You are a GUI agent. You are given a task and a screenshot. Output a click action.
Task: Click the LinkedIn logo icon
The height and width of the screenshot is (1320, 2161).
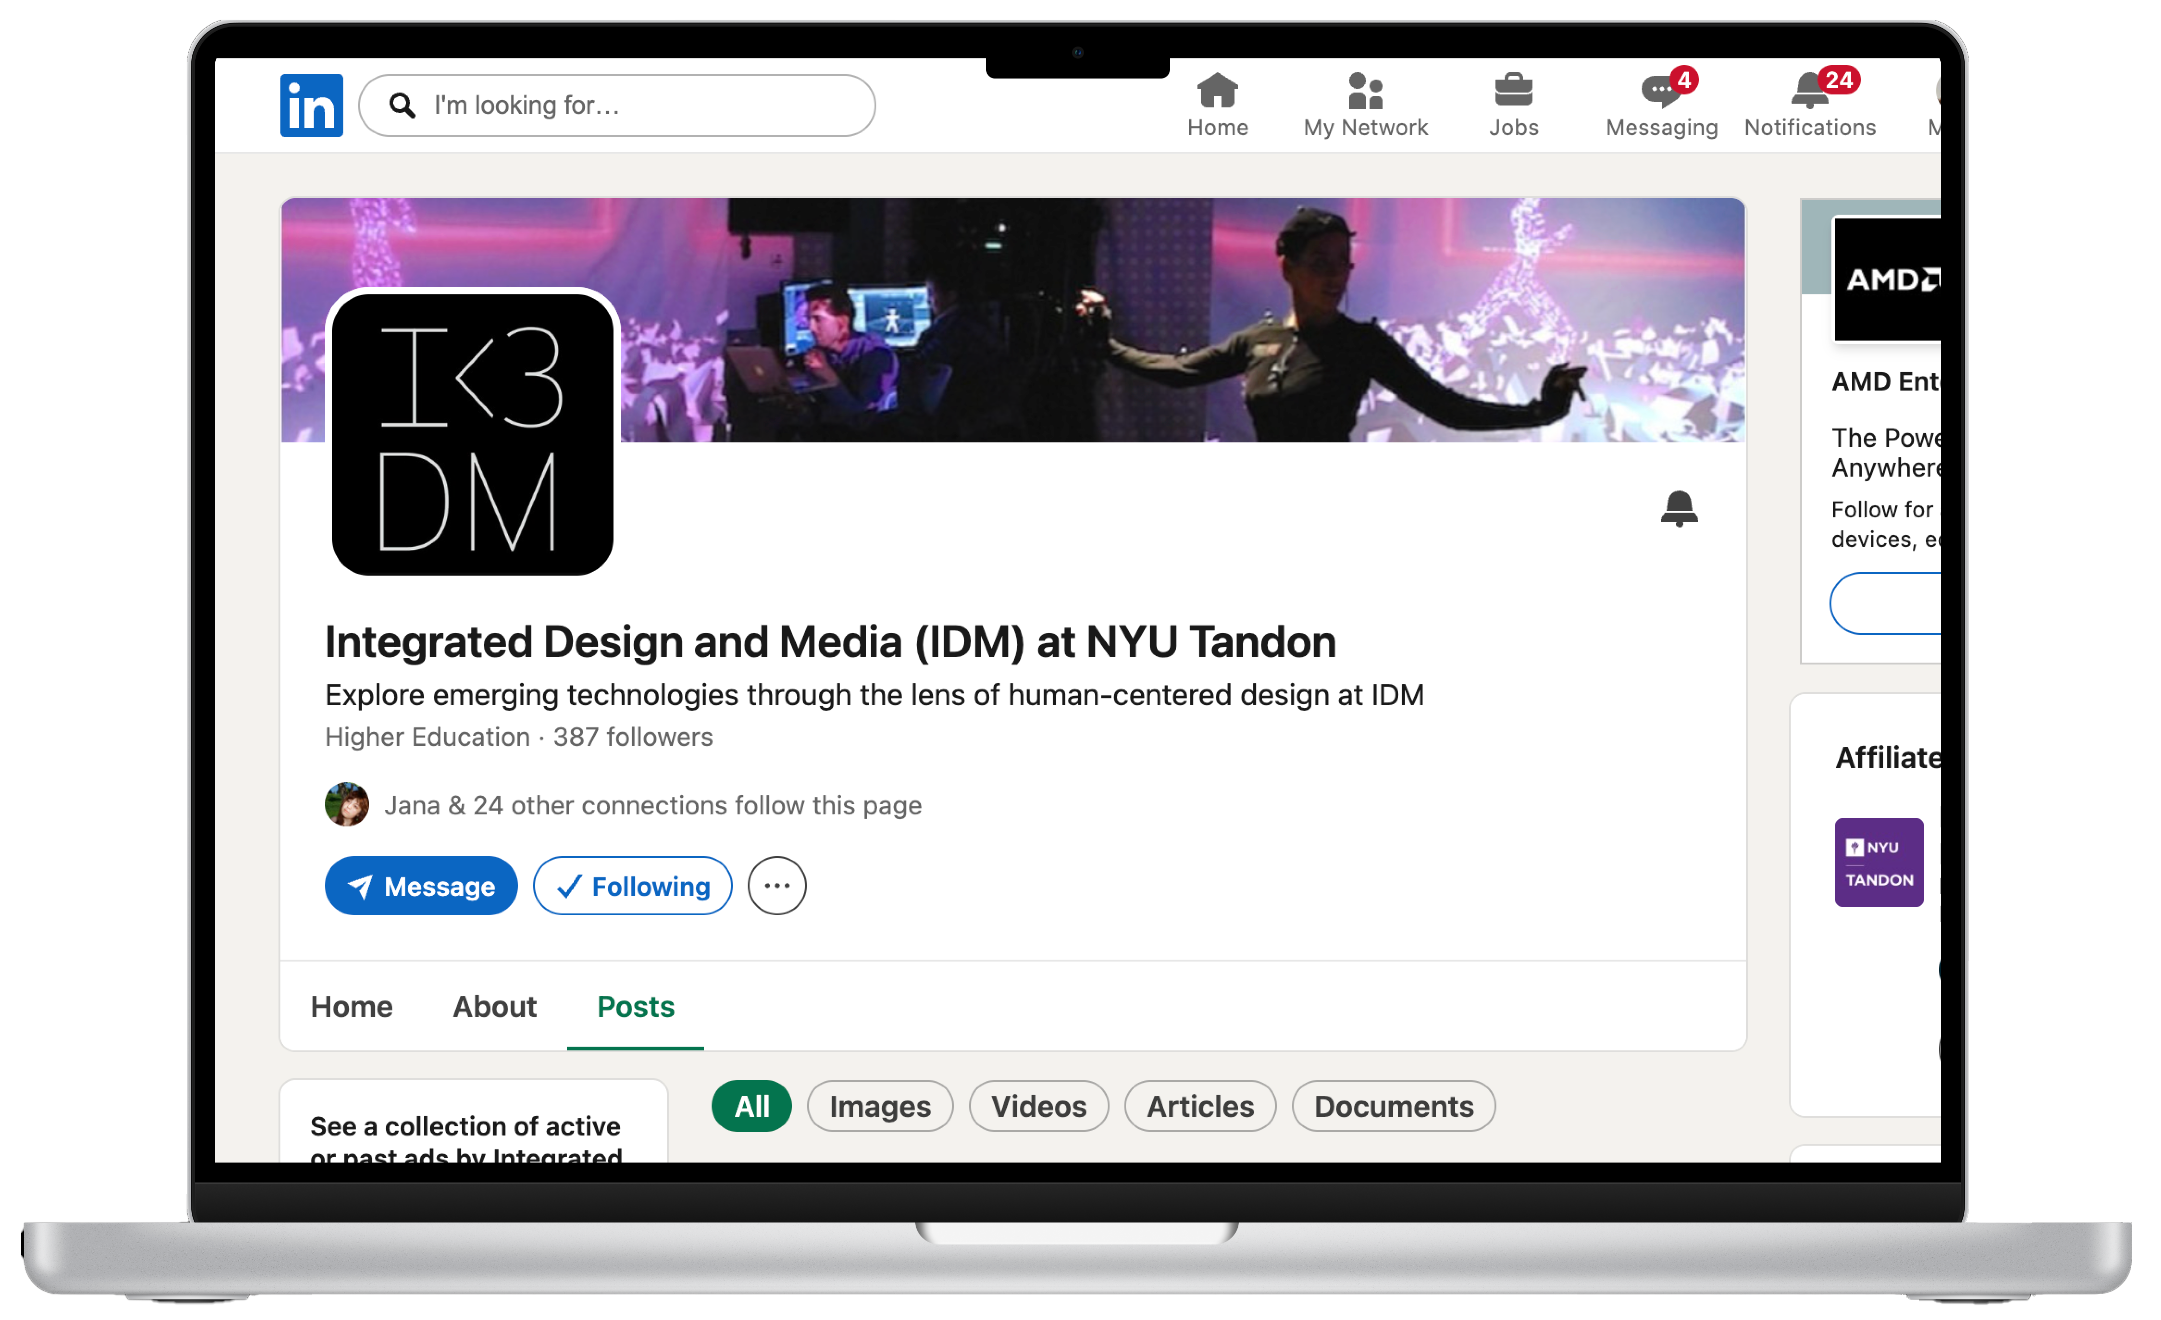(x=311, y=105)
